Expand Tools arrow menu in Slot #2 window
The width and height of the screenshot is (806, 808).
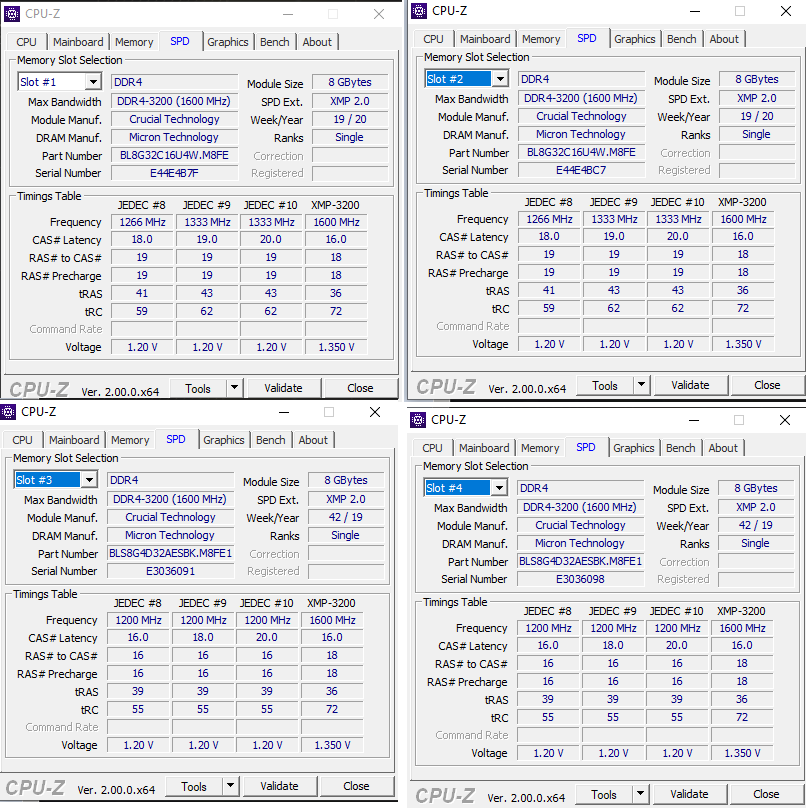[641, 385]
